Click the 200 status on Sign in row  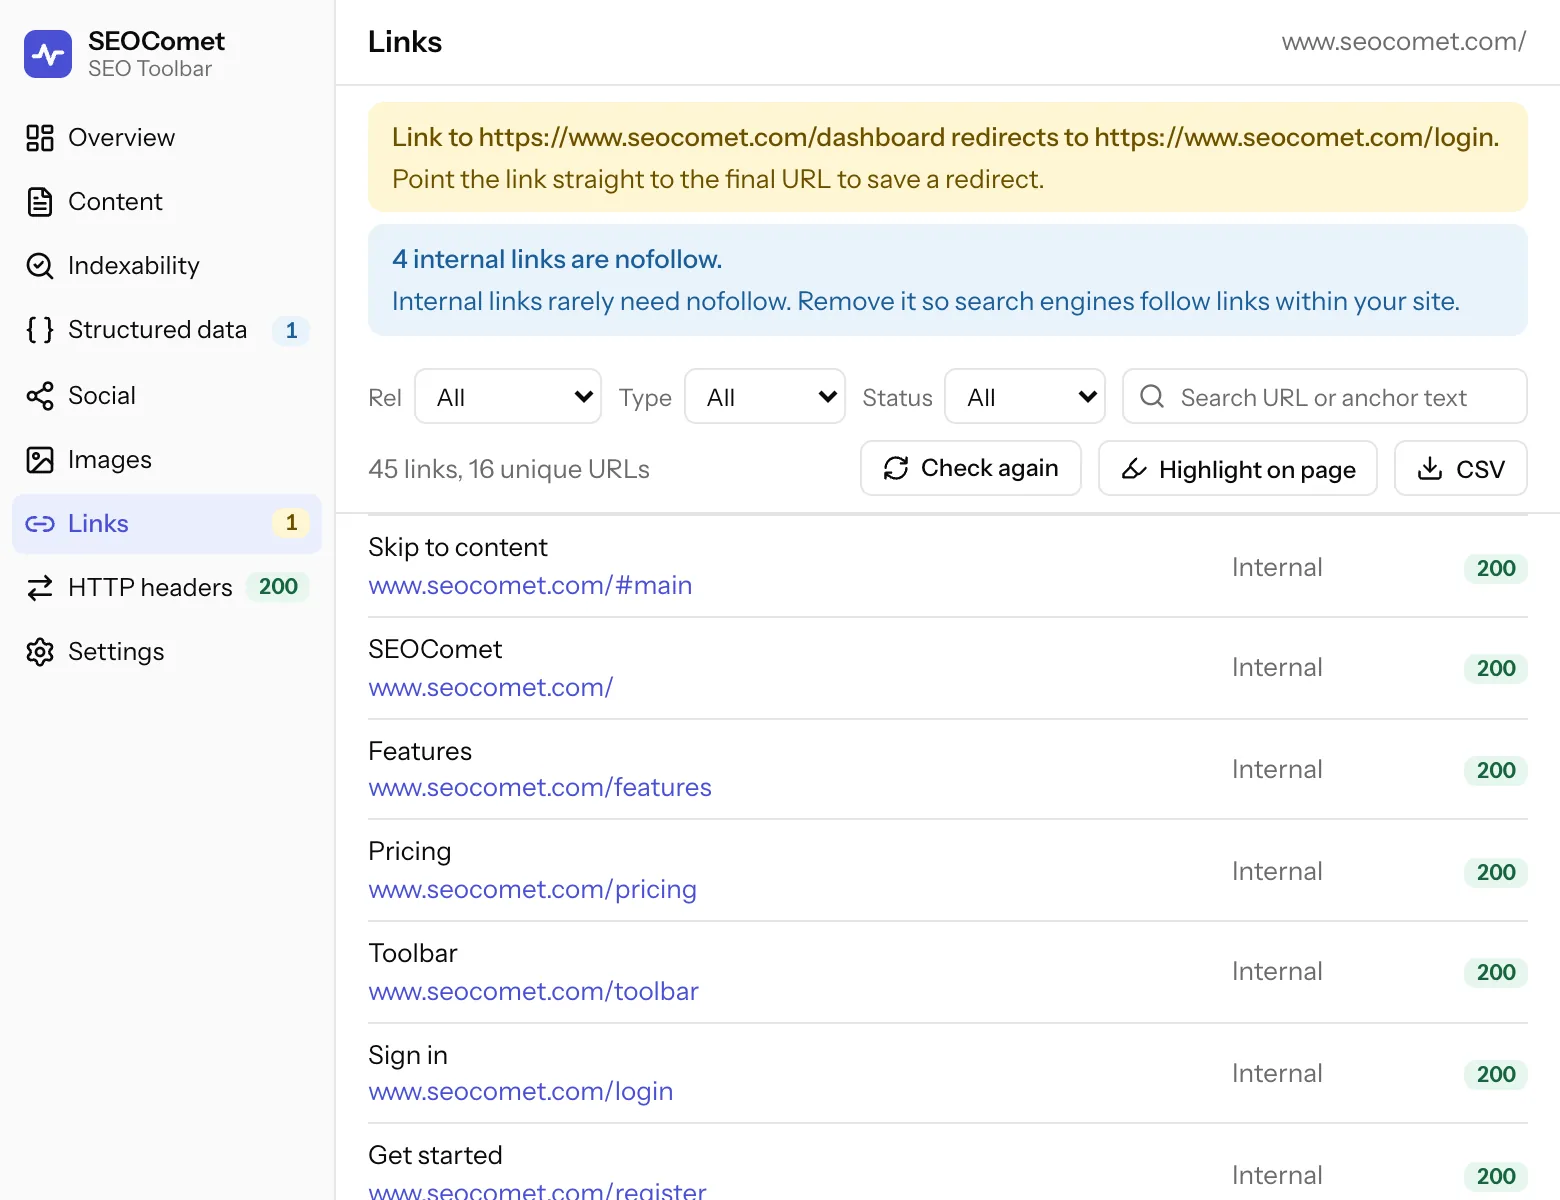click(1496, 1074)
